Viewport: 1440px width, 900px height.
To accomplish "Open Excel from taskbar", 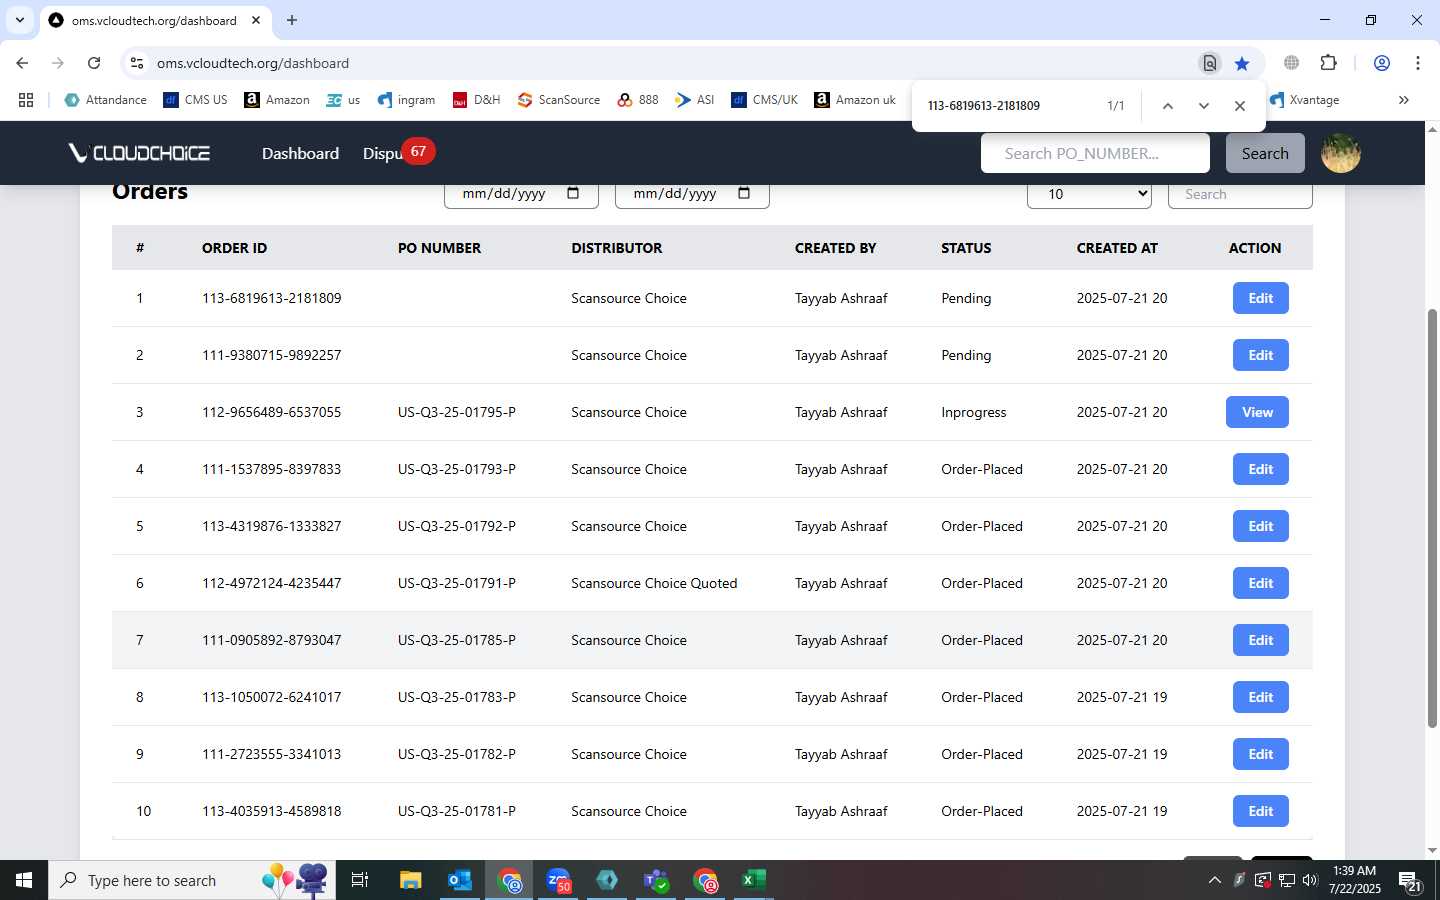I will 754,880.
